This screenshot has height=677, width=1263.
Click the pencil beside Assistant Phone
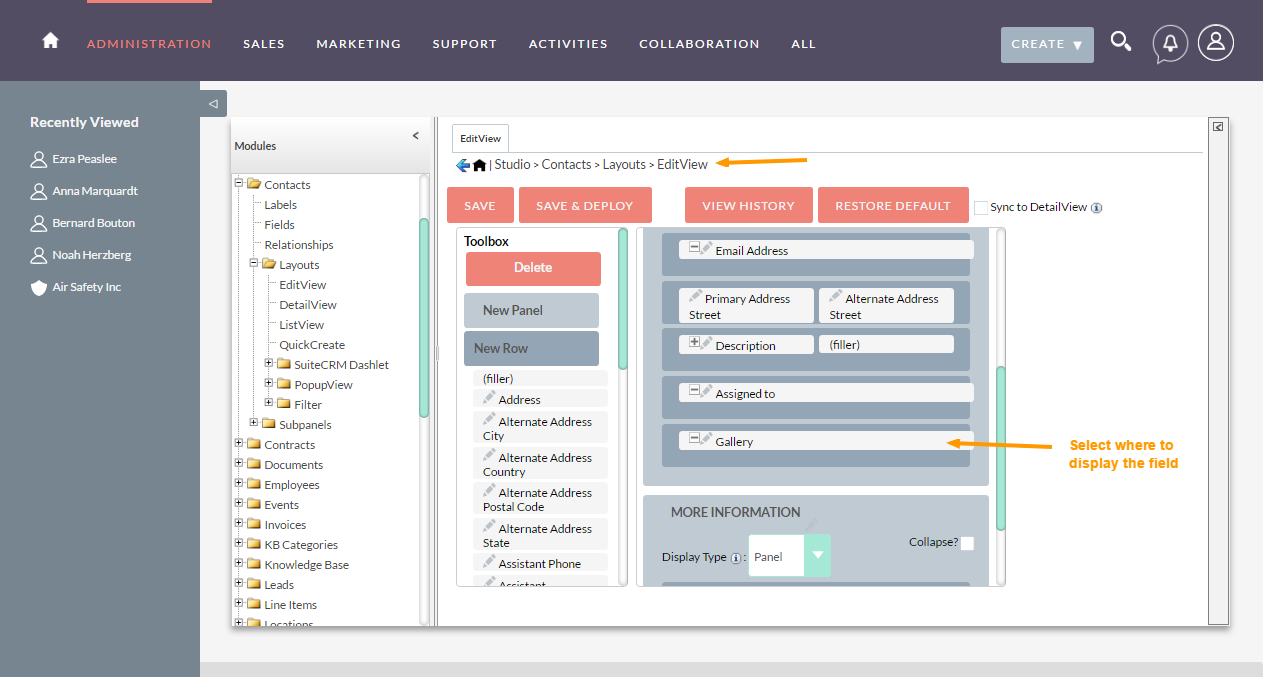coord(489,561)
